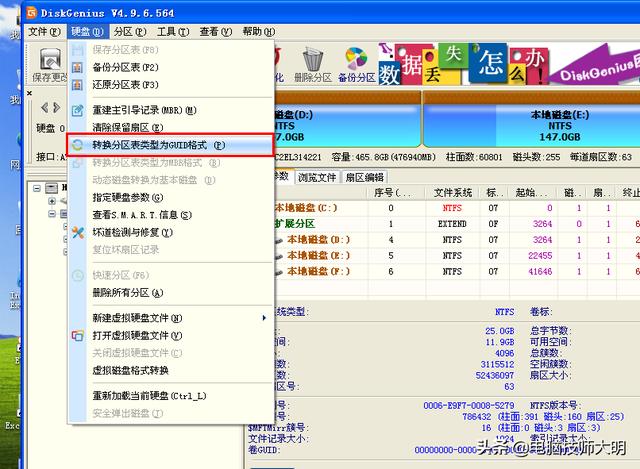Image resolution: width=640 pixels, height=469 pixels.
Task: Click the Save Changes toolbar icon
Action: pos(50,60)
